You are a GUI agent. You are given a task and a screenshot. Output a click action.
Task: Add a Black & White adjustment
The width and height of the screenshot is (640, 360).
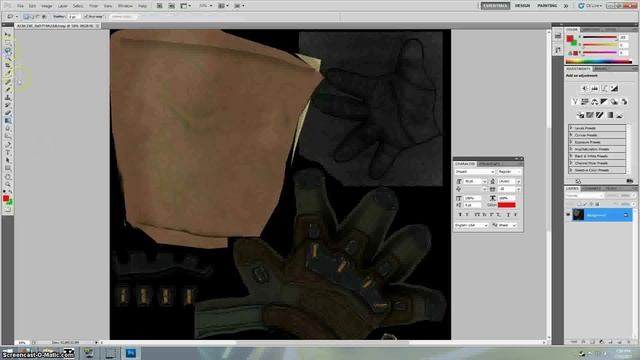point(604,102)
